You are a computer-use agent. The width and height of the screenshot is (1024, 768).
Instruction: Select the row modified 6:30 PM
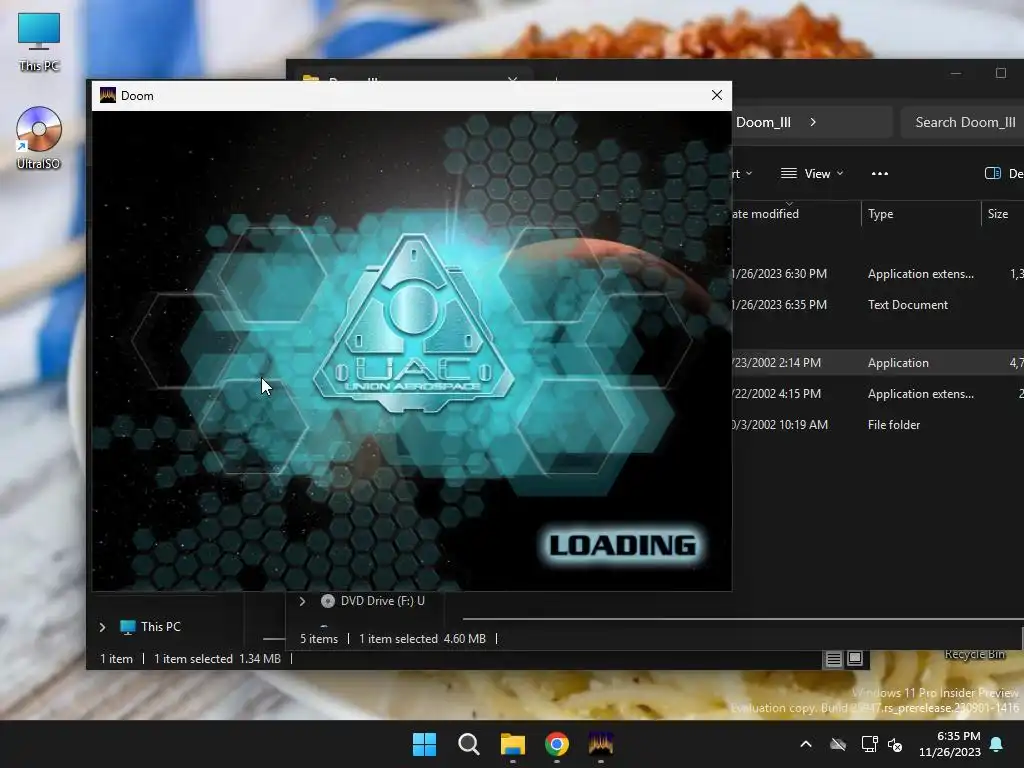pyautogui.click(x=878, y=274)
